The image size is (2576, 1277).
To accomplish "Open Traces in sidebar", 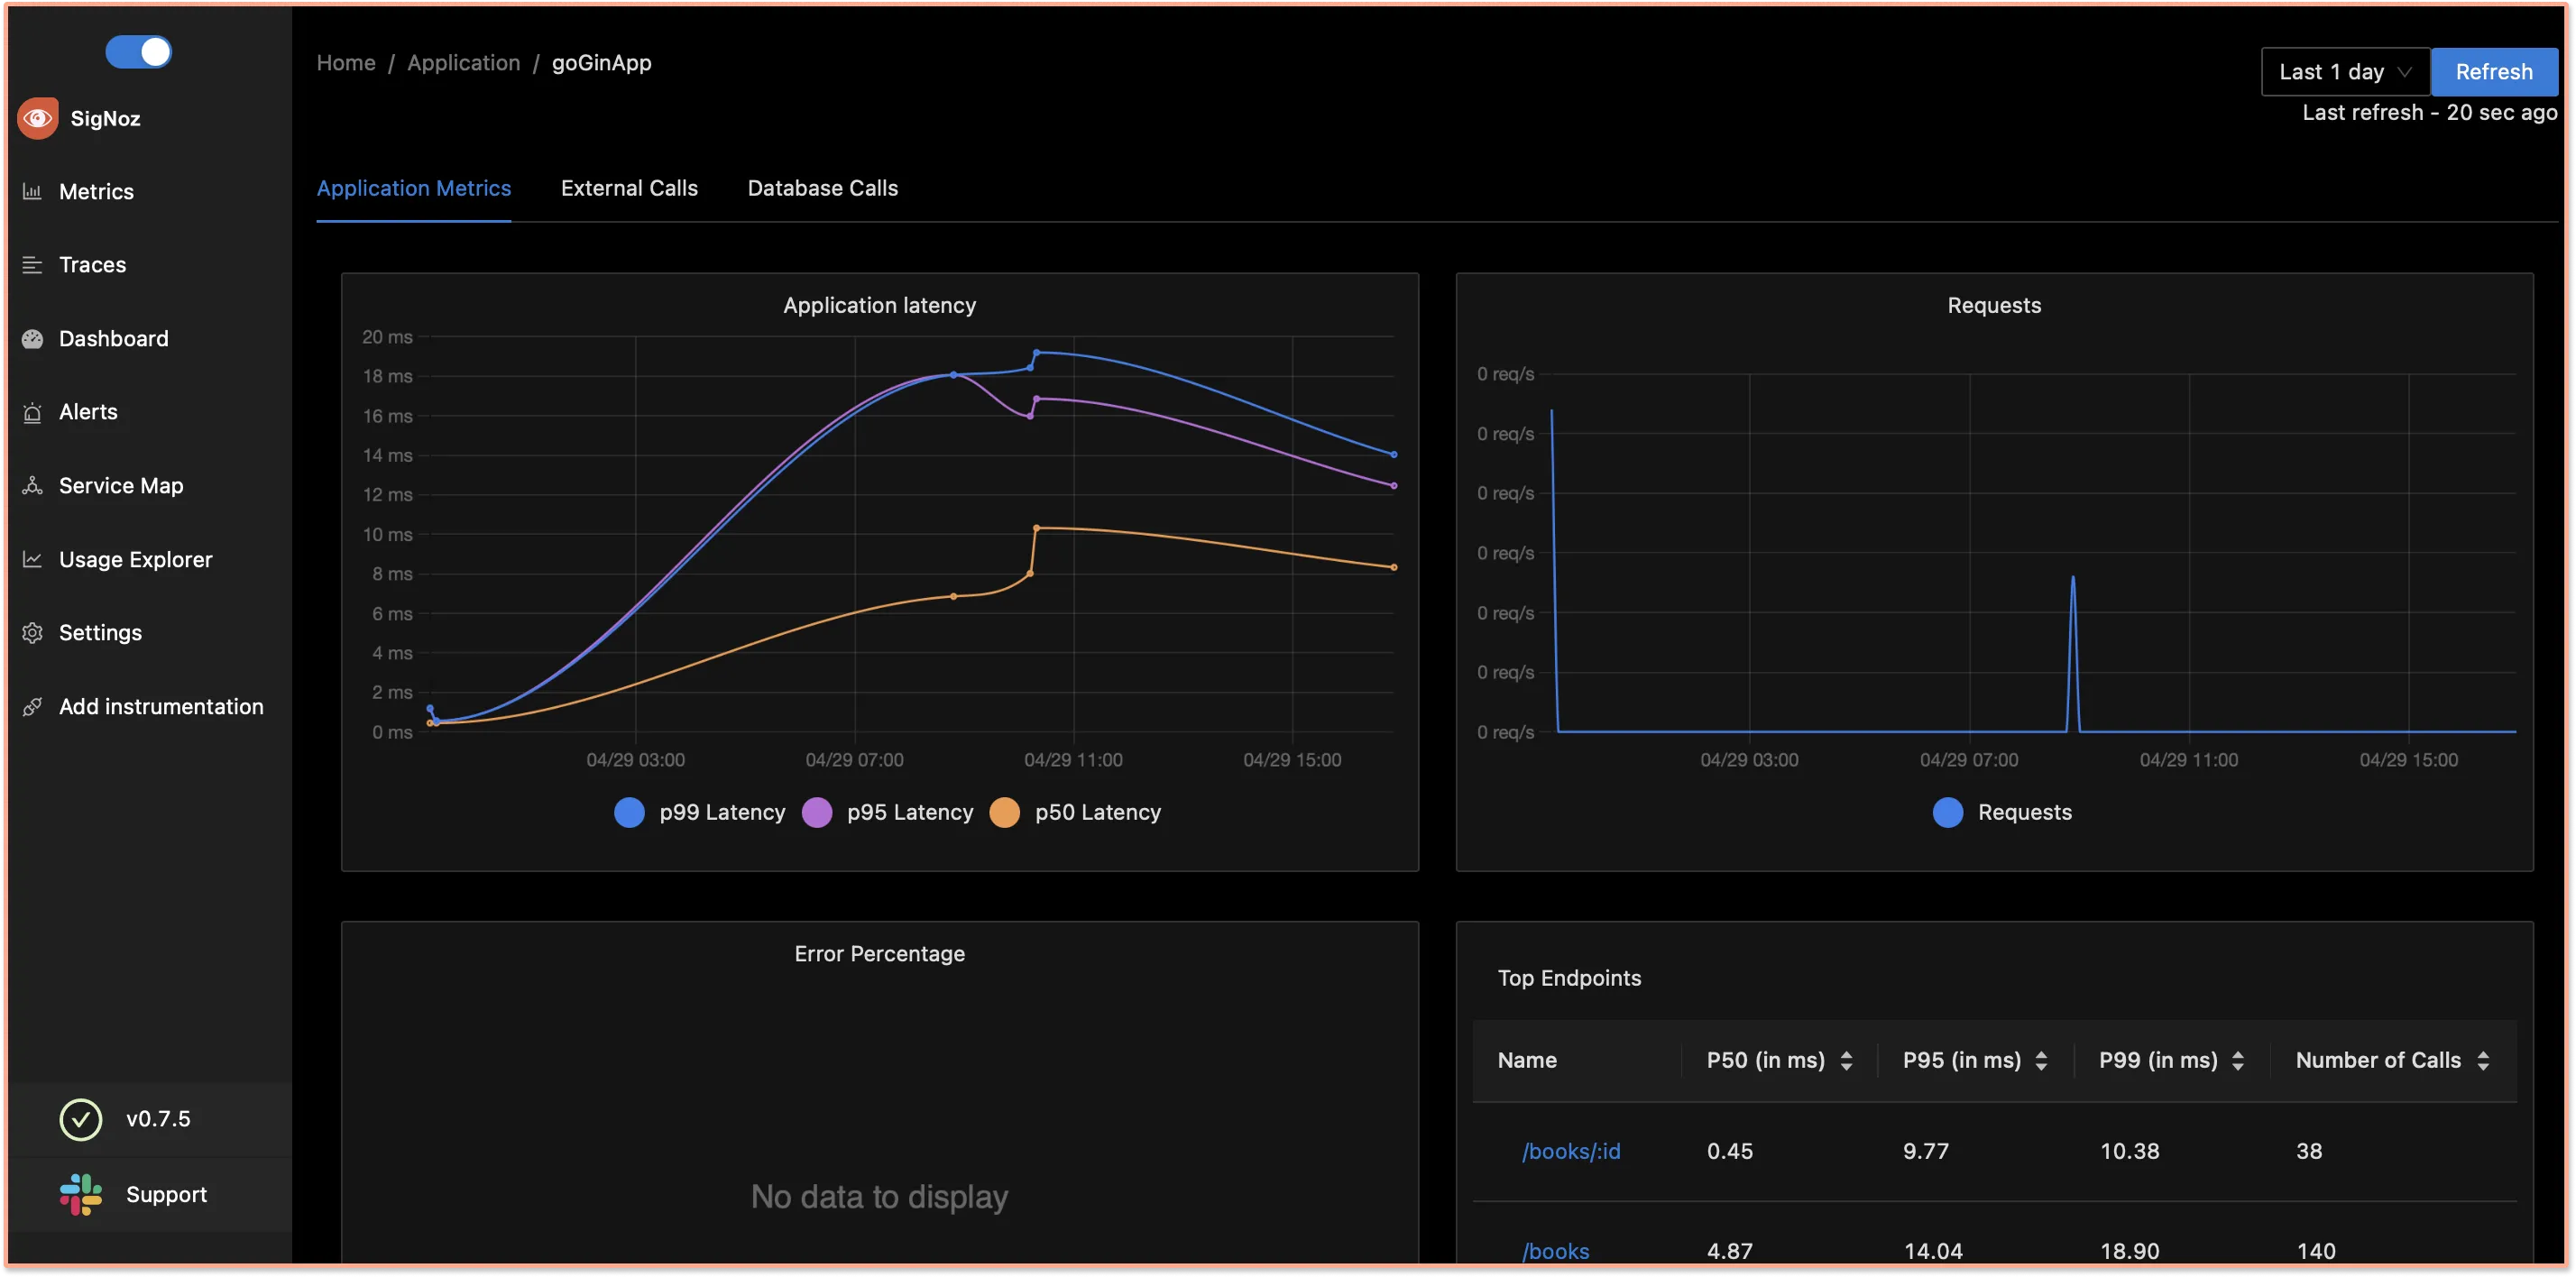I will coord(92,264).
